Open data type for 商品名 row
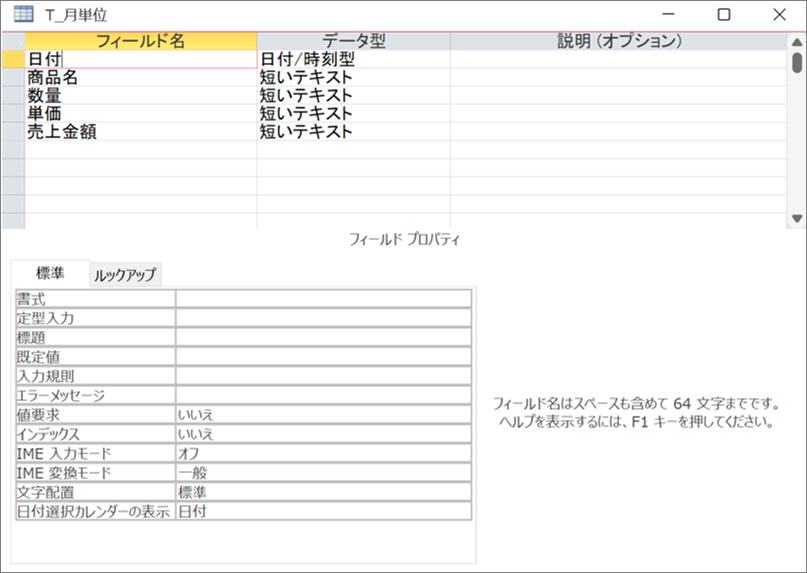Screen dimensions: 807x573 [x=354, y=77]
